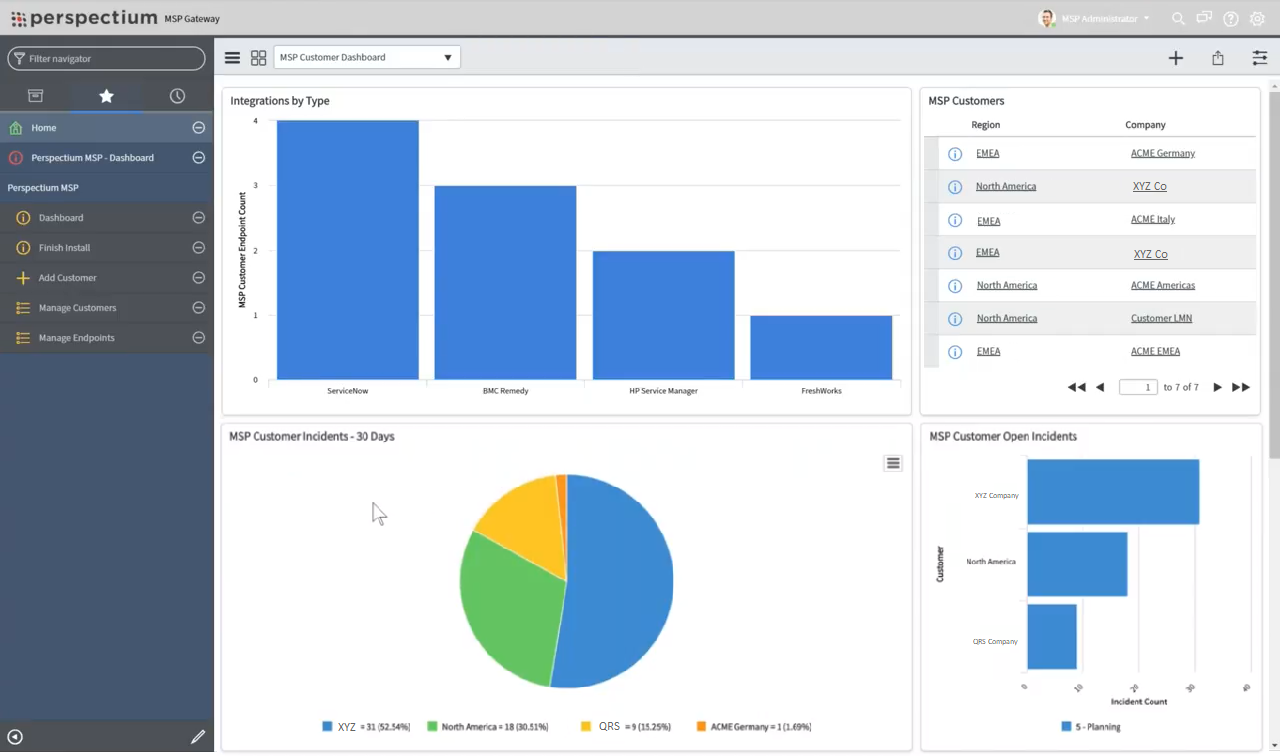Open the system settings gear icon
Screen dimensions: 1282x756
click(1258, 19)
